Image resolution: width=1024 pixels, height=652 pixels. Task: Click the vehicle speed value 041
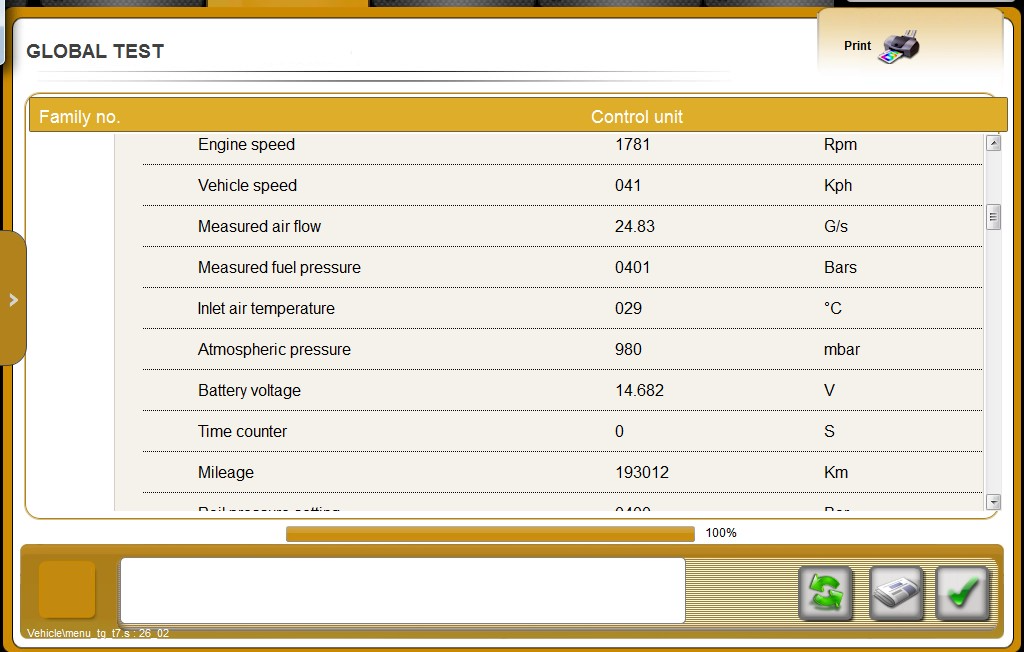point(628,186)
